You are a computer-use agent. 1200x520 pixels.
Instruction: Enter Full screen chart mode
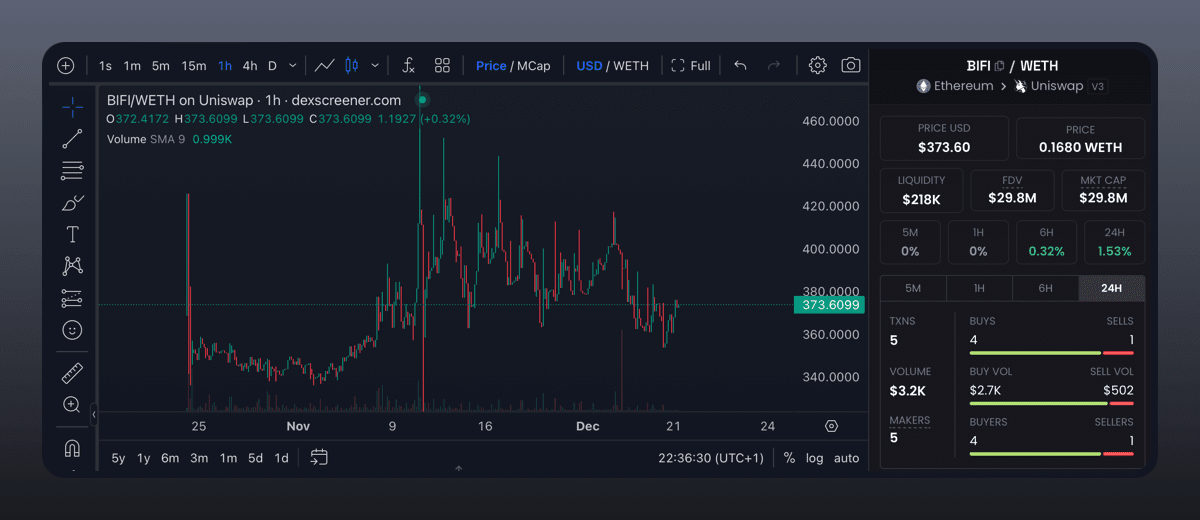click(x=690, y=66)
